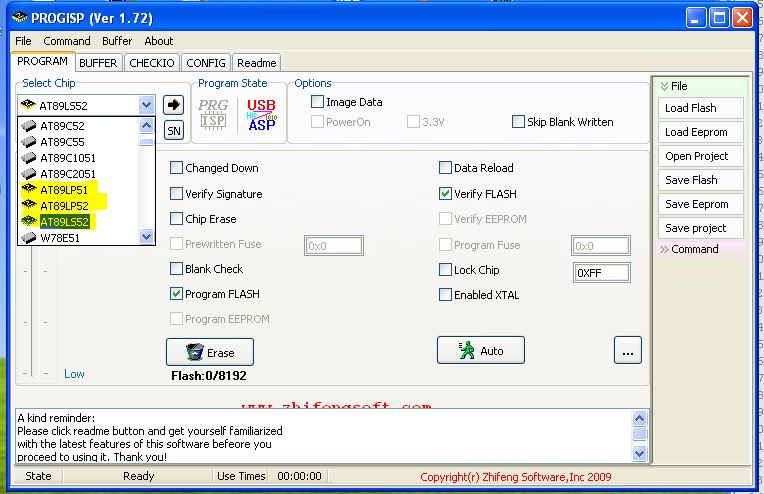Choose AT89C55 chip icon in list

coord(29,142)
